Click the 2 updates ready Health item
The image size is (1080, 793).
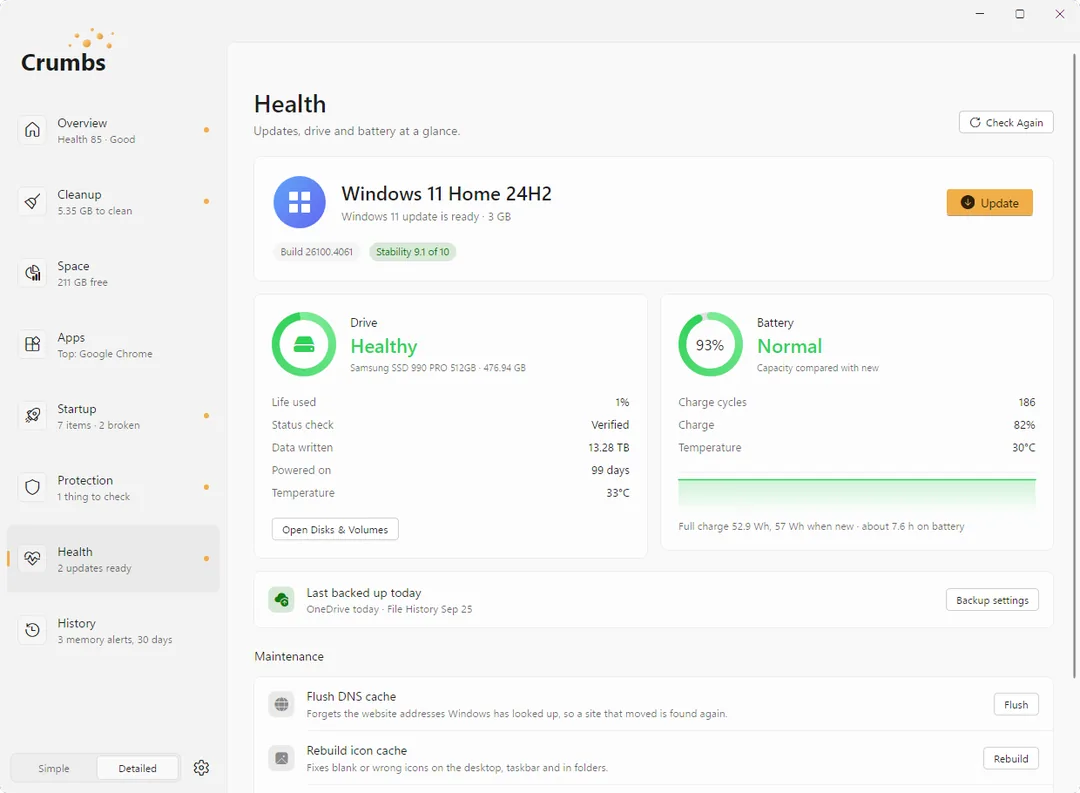click(x=113, y=559)
